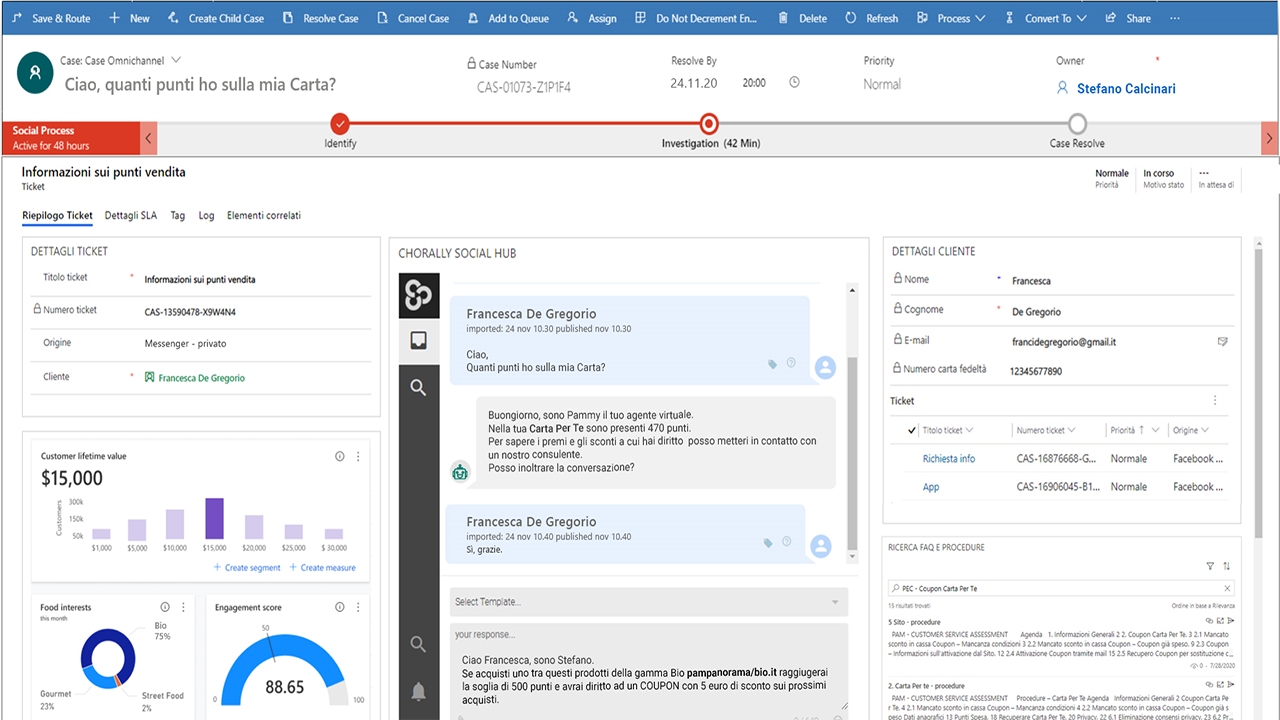
Task: Open the Tag tab
Action: click(177, 215)
